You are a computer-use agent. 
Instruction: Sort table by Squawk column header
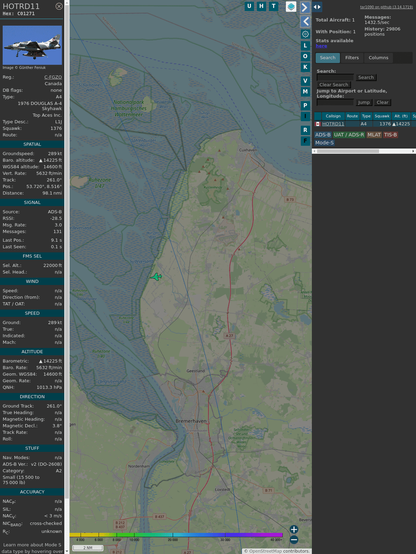coord(382,116)
